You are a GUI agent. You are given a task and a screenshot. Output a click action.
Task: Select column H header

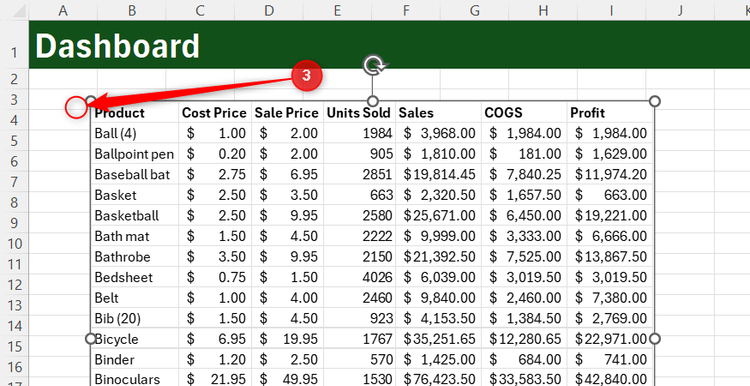pos(543,11)
